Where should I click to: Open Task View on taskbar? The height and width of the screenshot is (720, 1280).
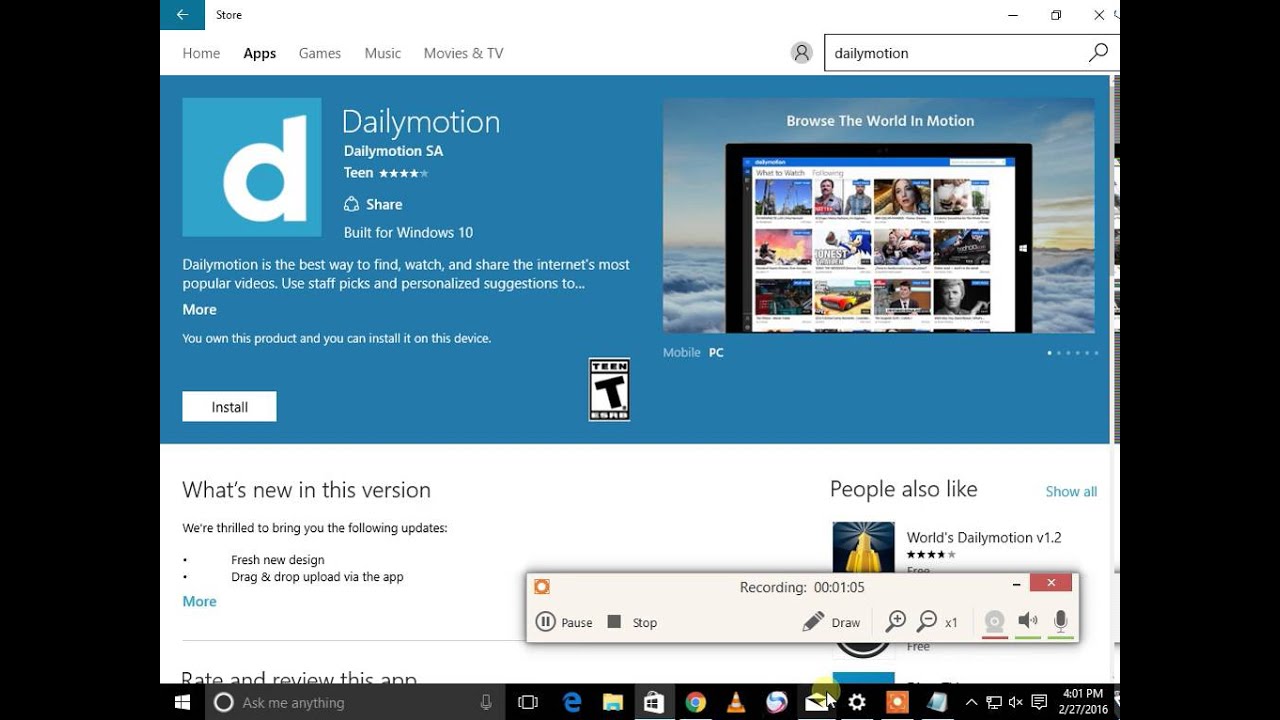(x=528, y=702)
